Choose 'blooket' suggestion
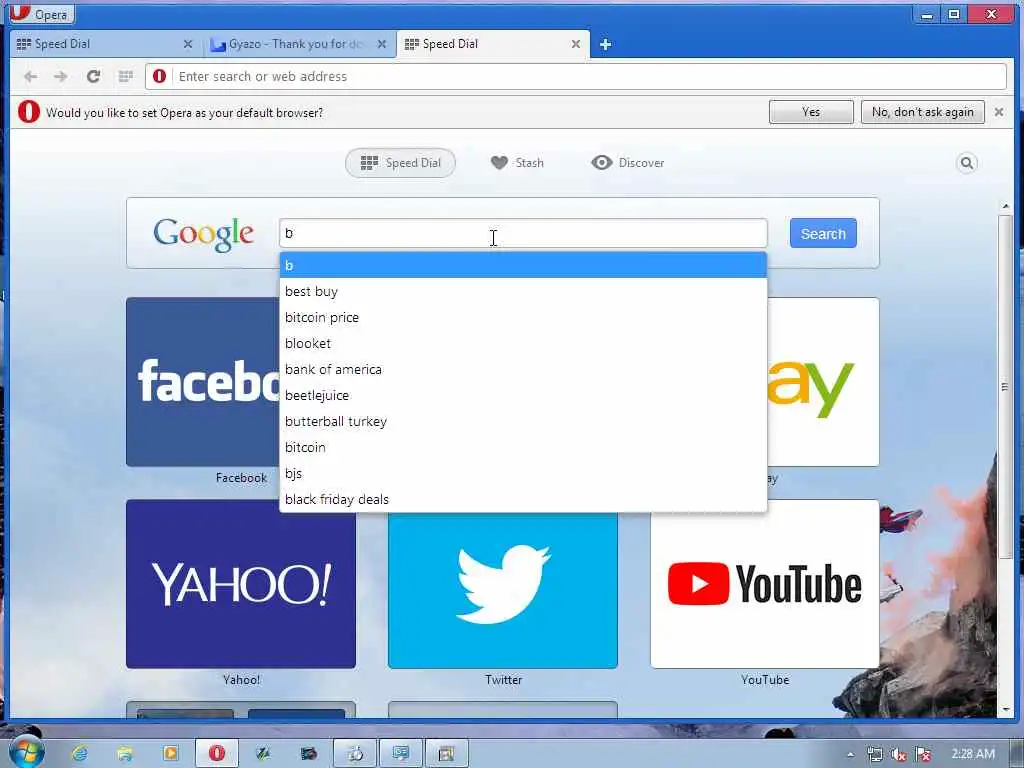This screenshot has height=768, width=1024. click(x=523, y=344)
